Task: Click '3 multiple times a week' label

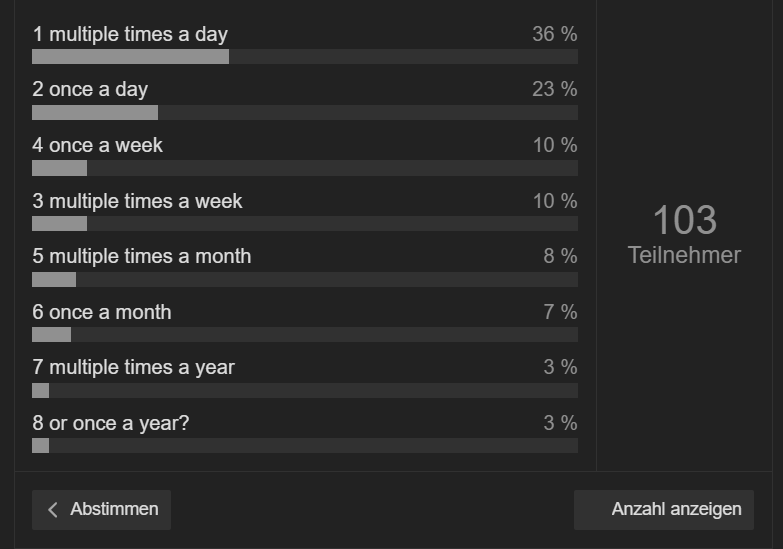Action: (137, 201)
